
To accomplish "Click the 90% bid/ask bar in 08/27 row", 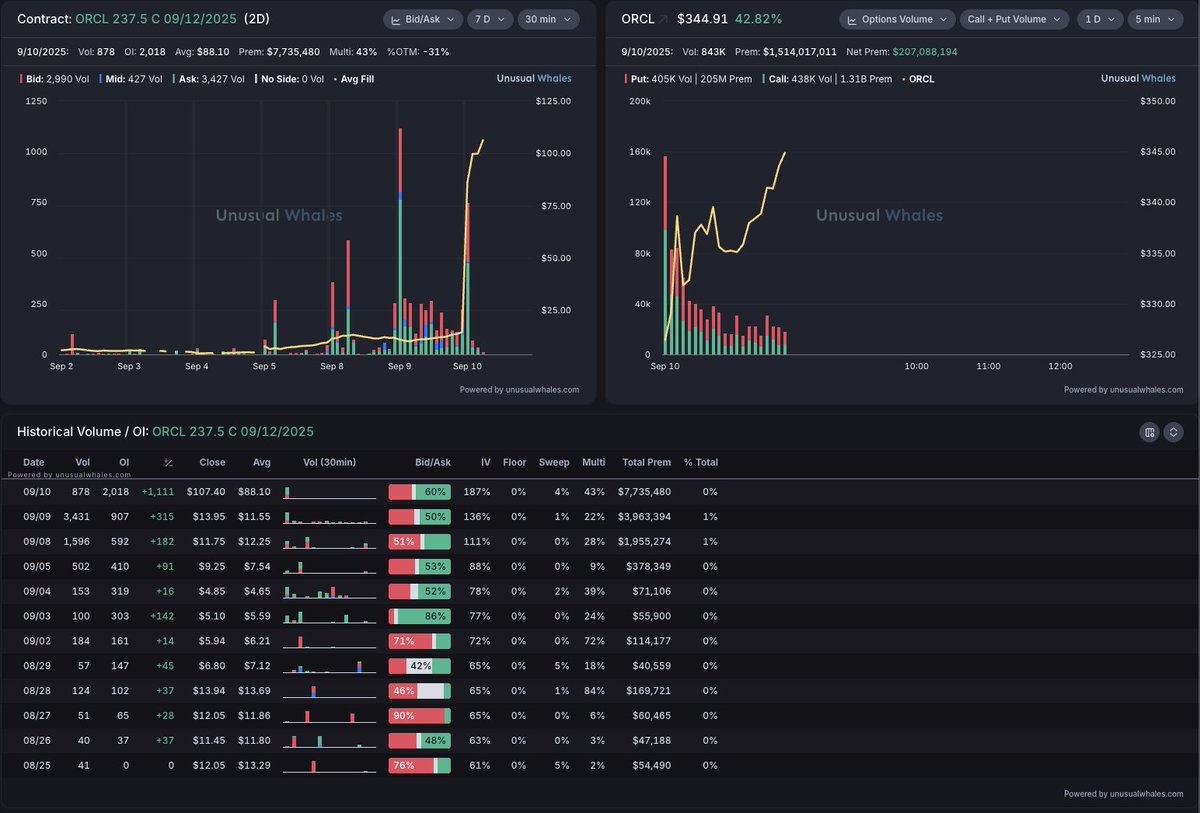I will click(x=420, y=716).
